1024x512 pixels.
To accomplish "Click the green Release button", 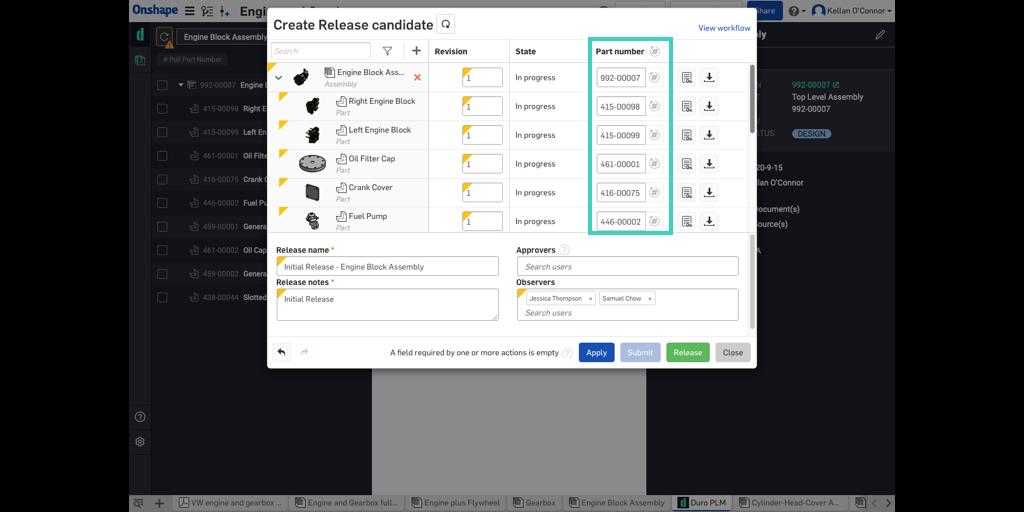I will click(687, 352).
